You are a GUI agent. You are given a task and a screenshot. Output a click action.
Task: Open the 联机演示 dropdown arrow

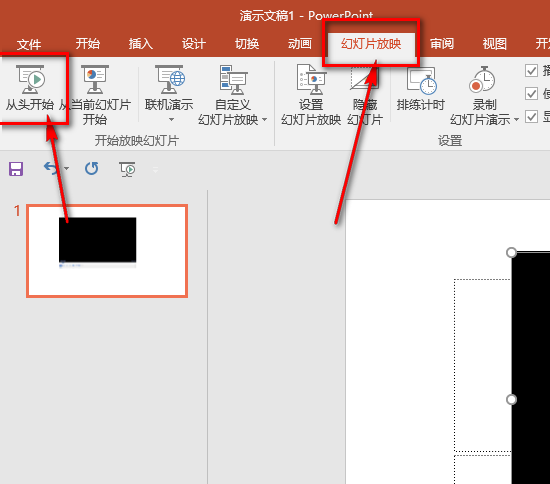click(x=171, y=120)
